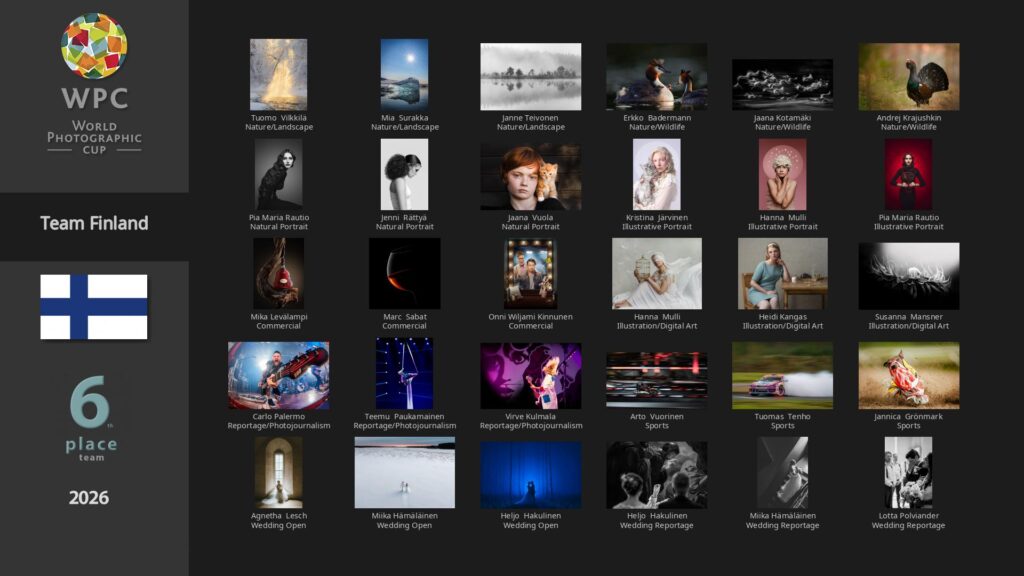Select Janne Teivonen's misty trees photo

tap(530, 76)
